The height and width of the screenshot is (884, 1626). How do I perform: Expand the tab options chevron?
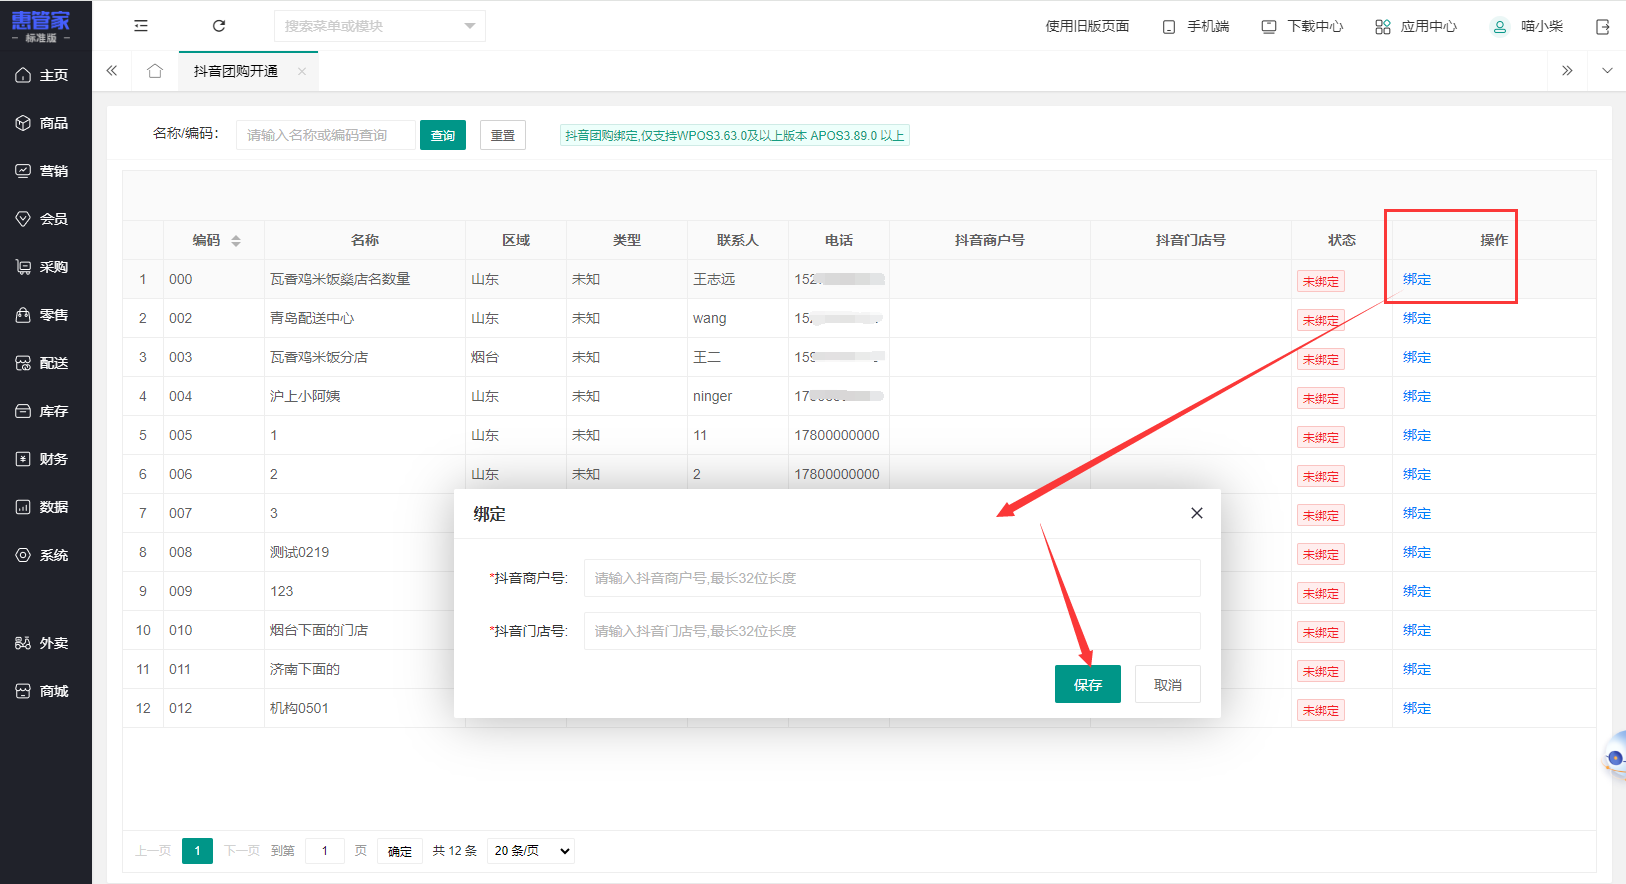(1607, 71)
